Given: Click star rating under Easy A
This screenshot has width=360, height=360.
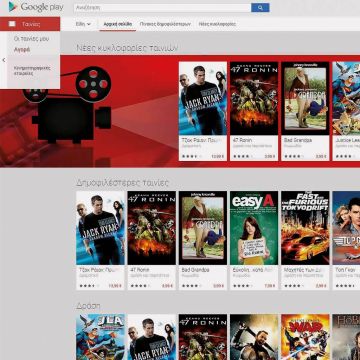Looking at the screenshot, I should click(x=243, y=286).
